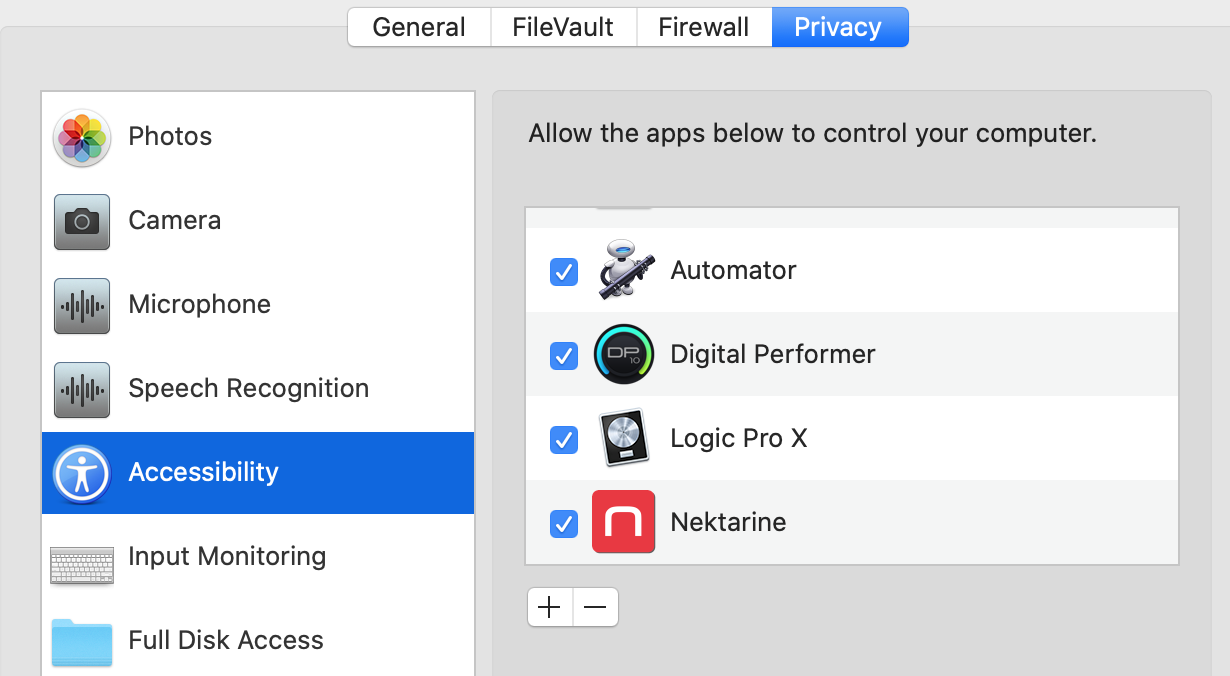
Task: Click the Camera icon in privacy list
Action: 82,221
